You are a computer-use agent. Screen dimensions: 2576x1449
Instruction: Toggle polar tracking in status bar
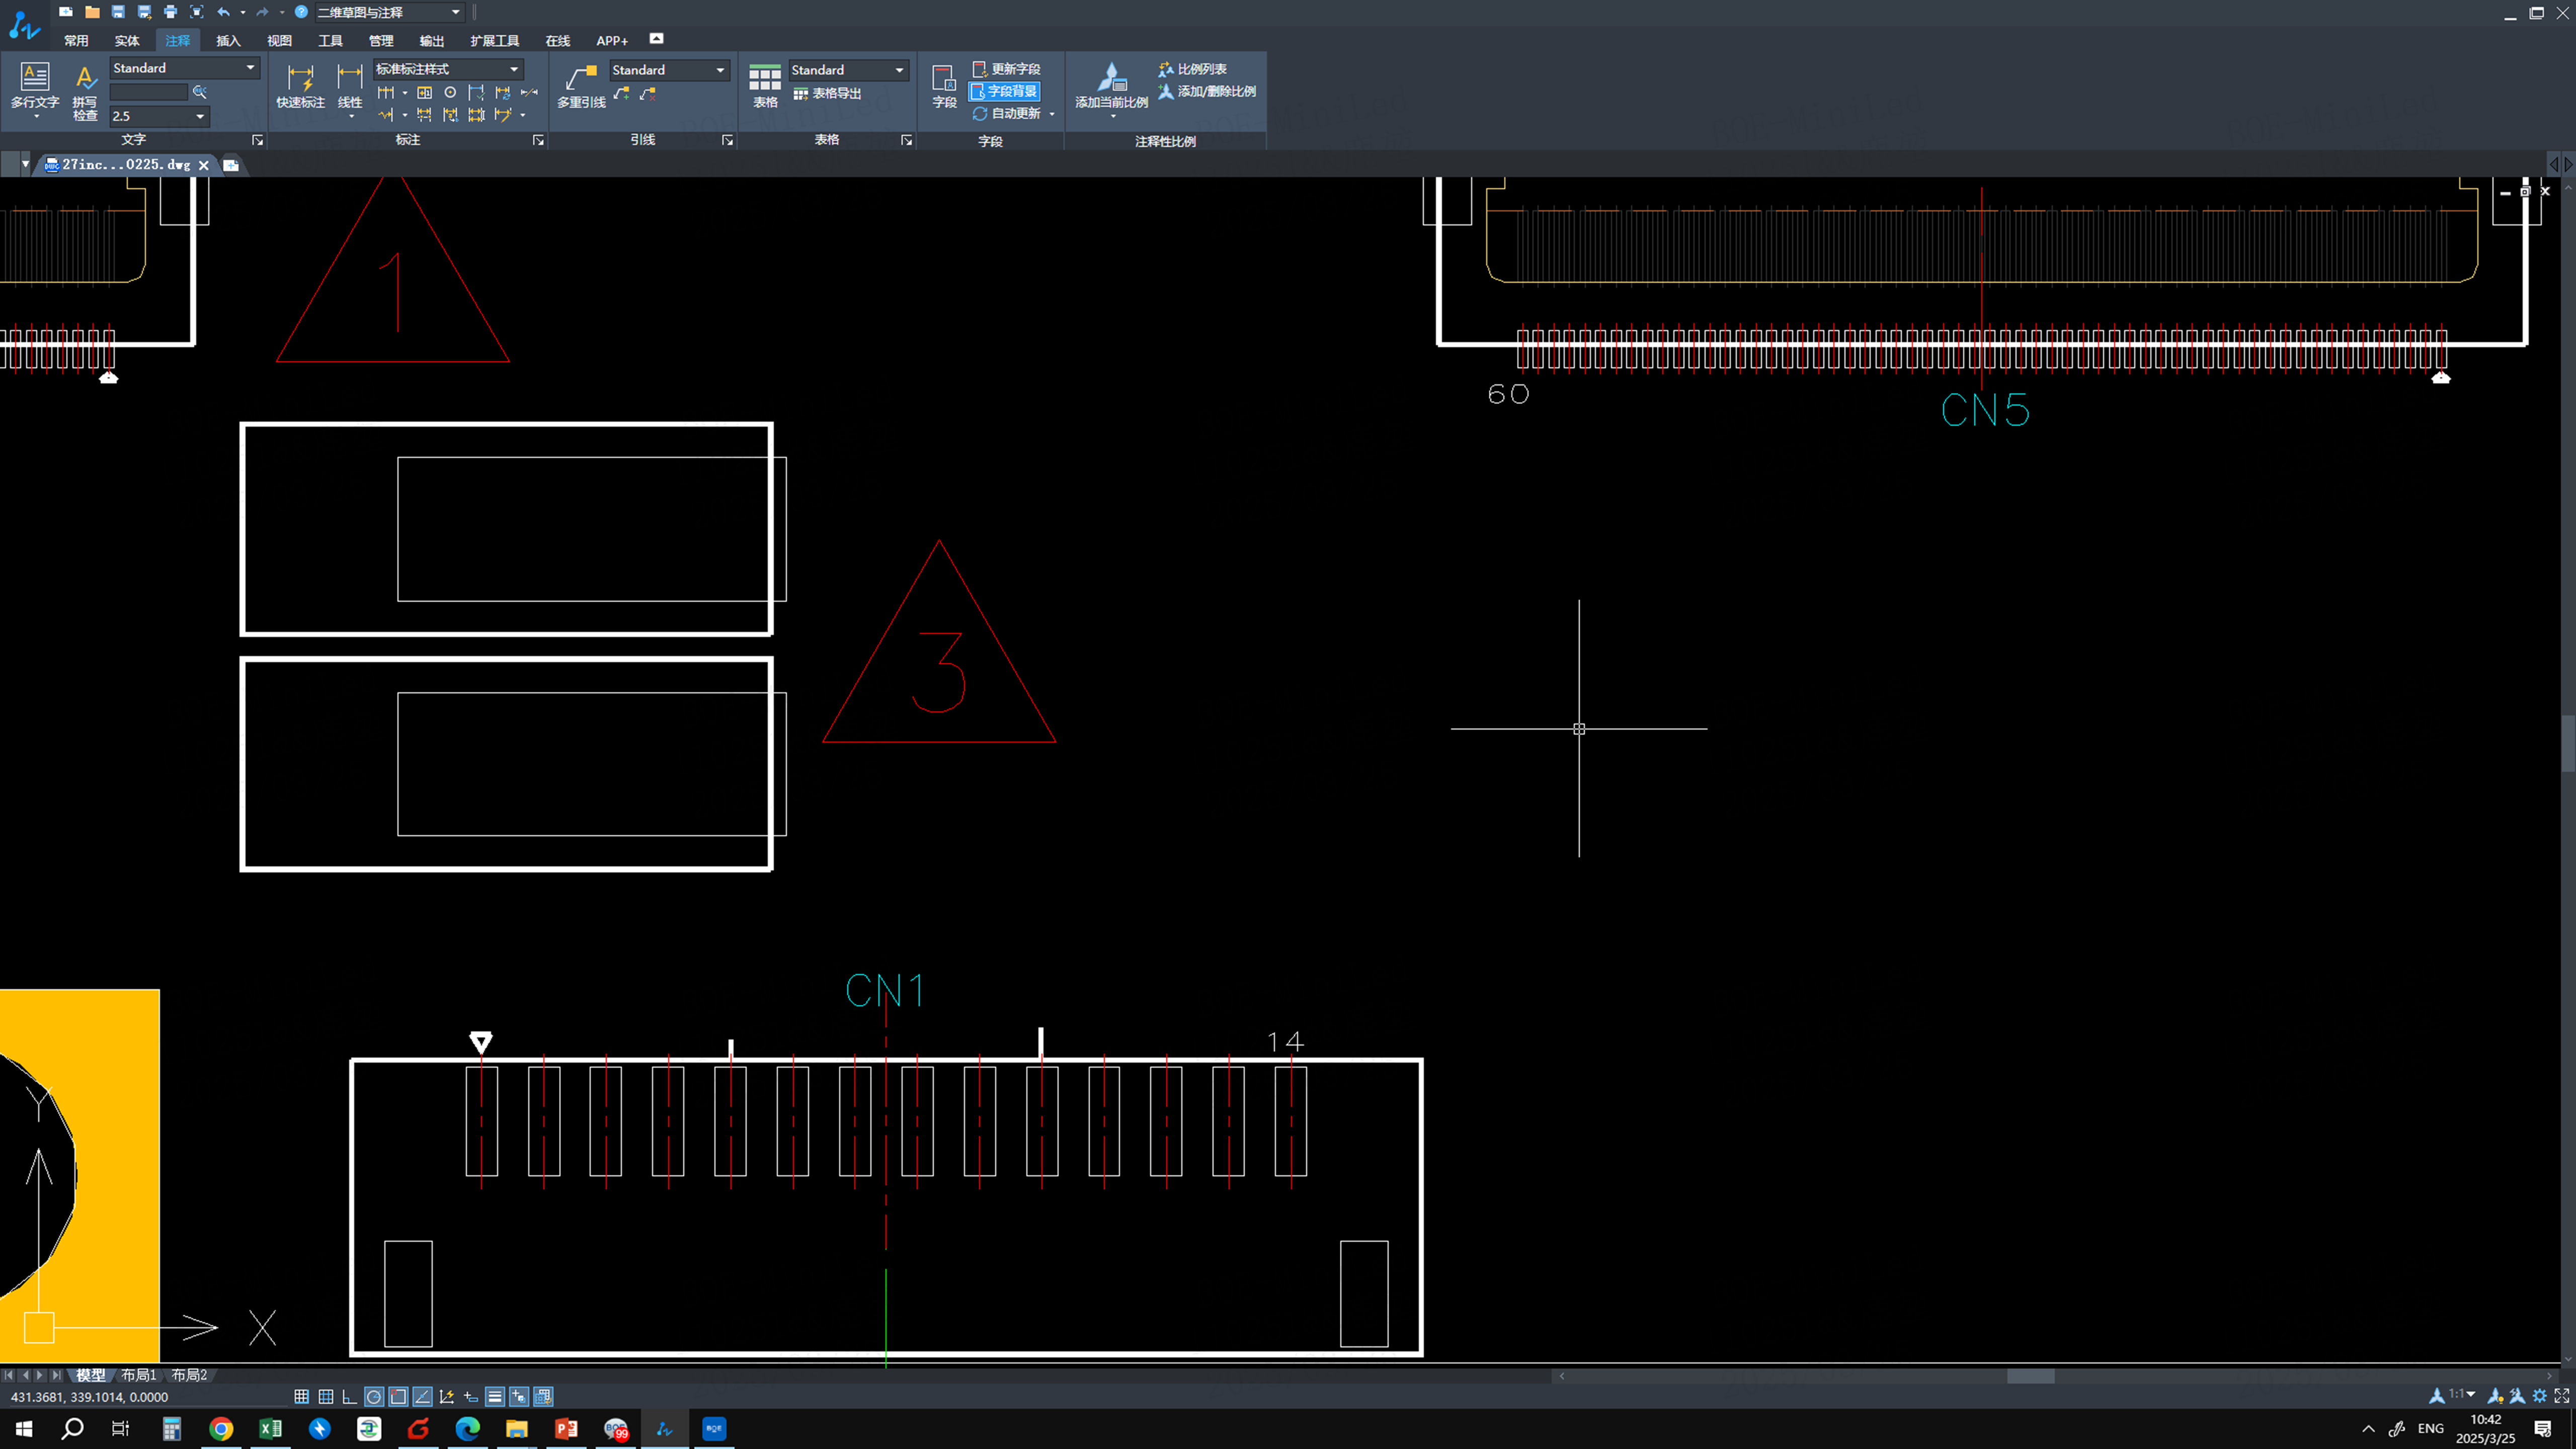click(374, 1397)
